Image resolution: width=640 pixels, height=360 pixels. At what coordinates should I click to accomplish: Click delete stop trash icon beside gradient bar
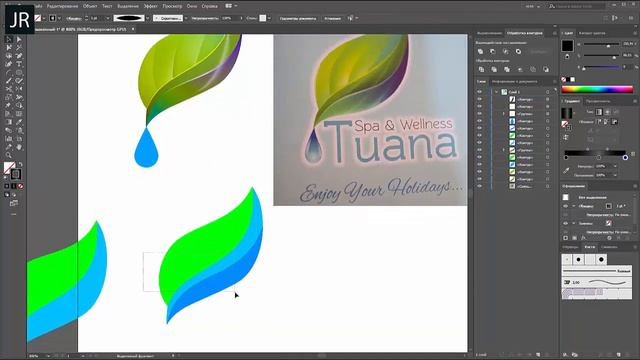click(633, 154)
